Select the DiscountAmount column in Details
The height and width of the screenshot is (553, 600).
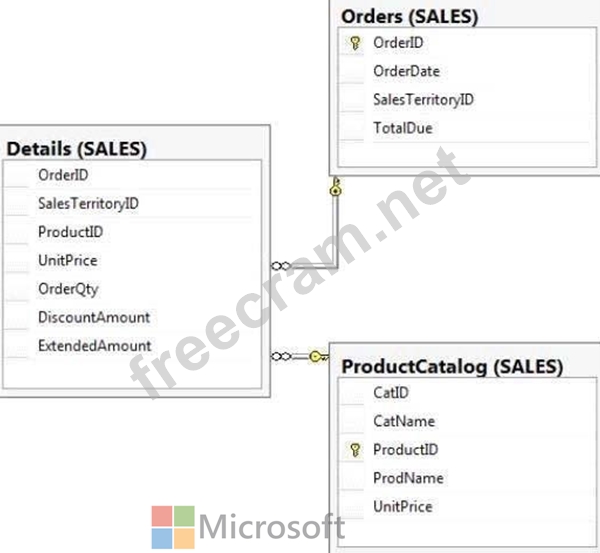132,317
